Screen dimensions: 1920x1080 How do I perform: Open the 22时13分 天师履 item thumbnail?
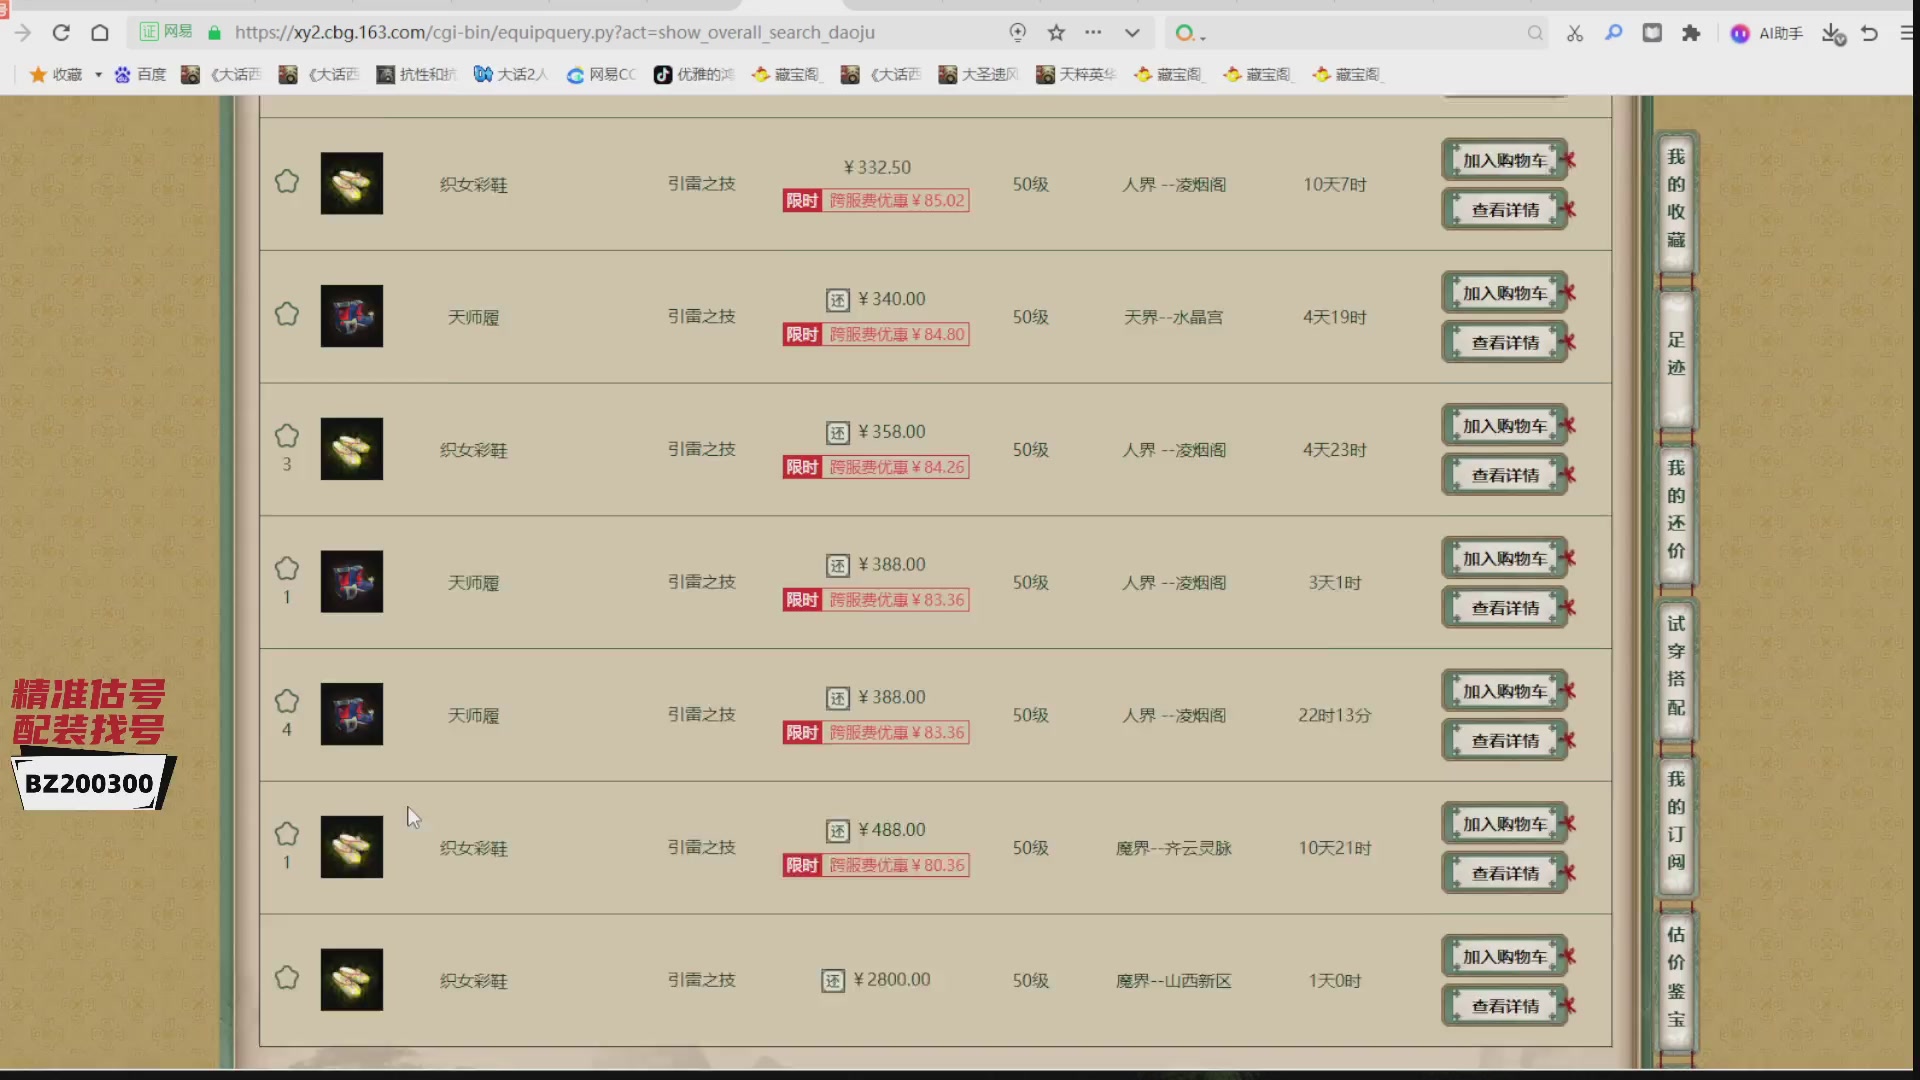pyautogui.click(x=351, y=714)
